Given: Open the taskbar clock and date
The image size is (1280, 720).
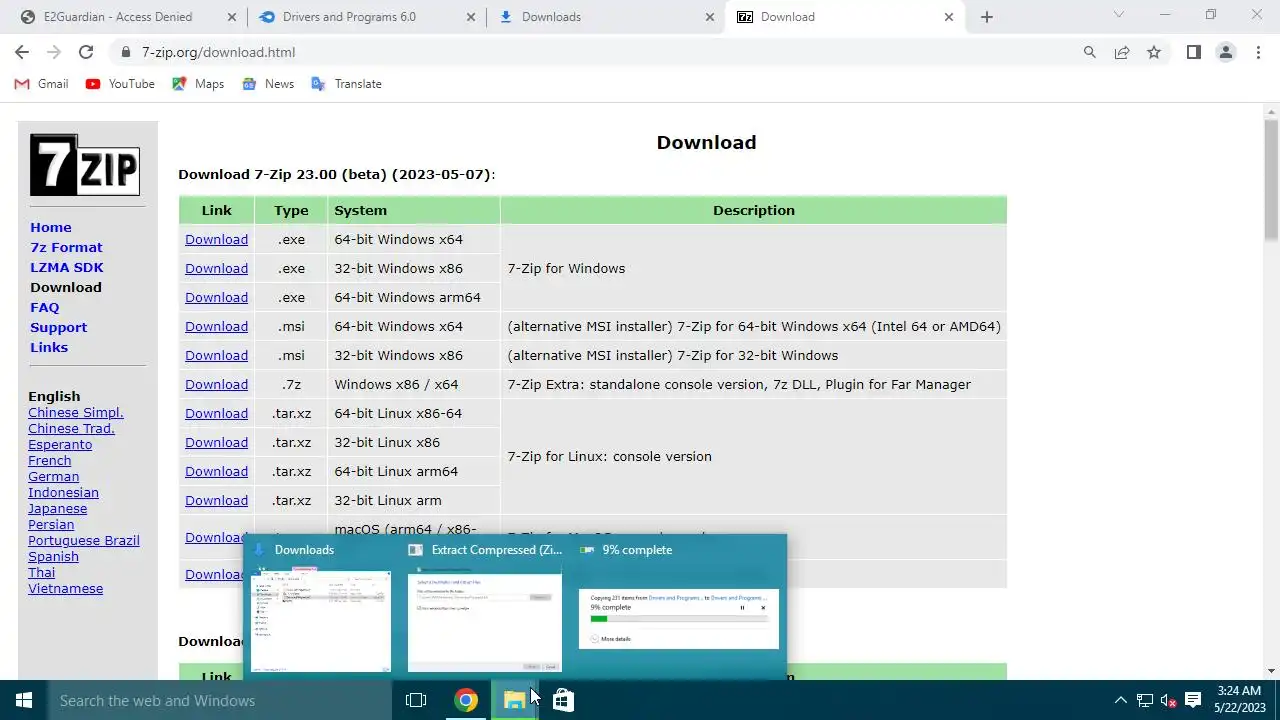Looking at the screenshot, I should (1240, 700).
